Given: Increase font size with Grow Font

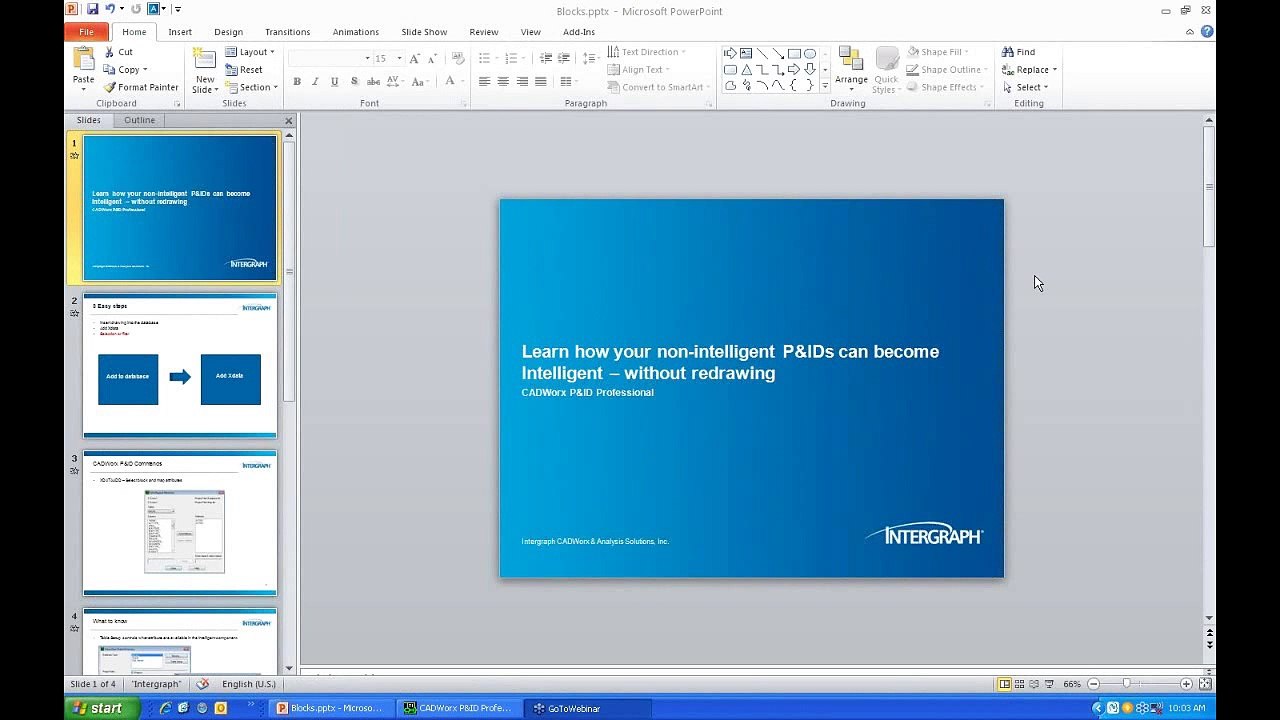Looking at the screenshot, I should [414, 58].
